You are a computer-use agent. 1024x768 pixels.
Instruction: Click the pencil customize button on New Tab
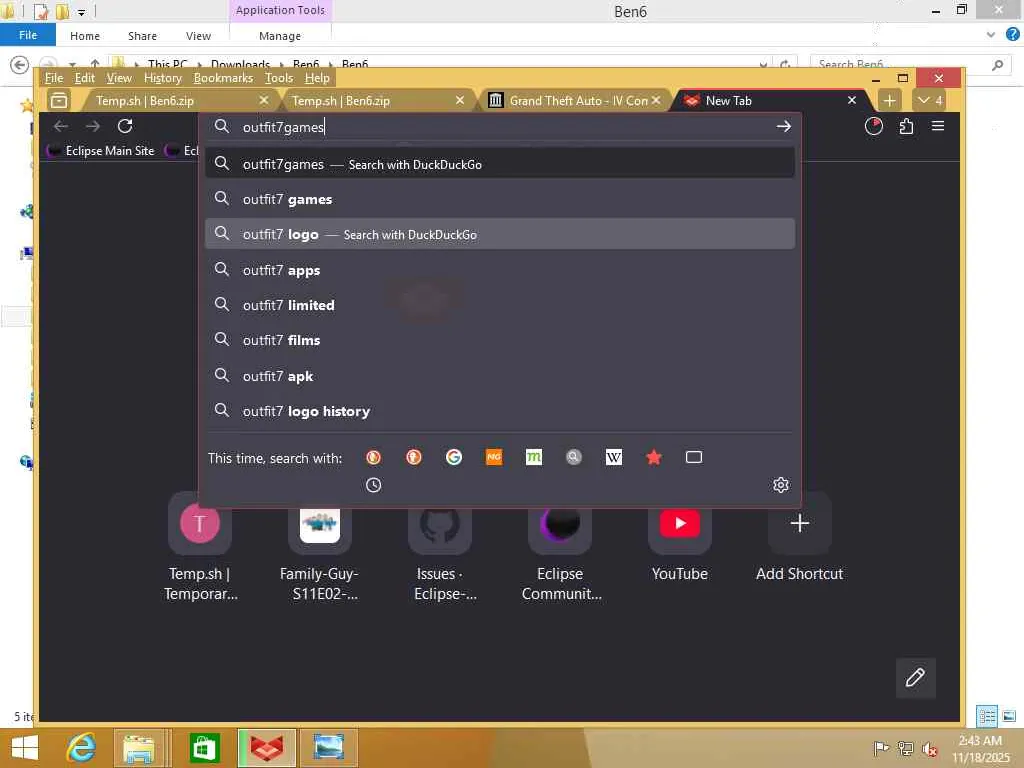tap(915, 678)
